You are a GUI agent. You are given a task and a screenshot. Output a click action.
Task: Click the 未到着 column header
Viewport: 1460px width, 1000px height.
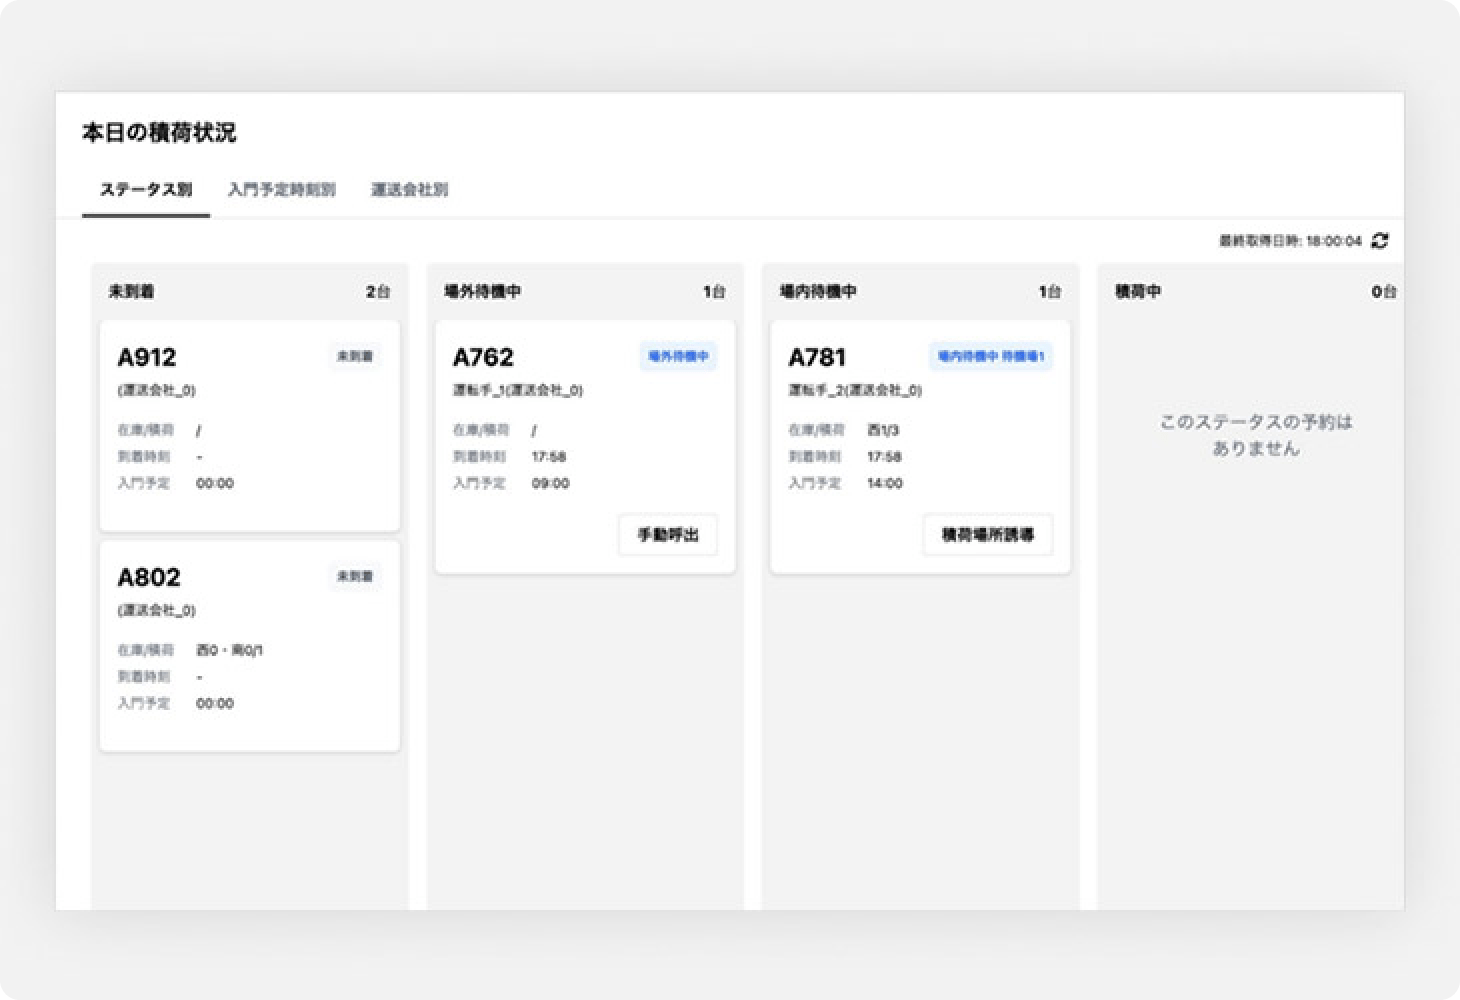coord(131,292)
